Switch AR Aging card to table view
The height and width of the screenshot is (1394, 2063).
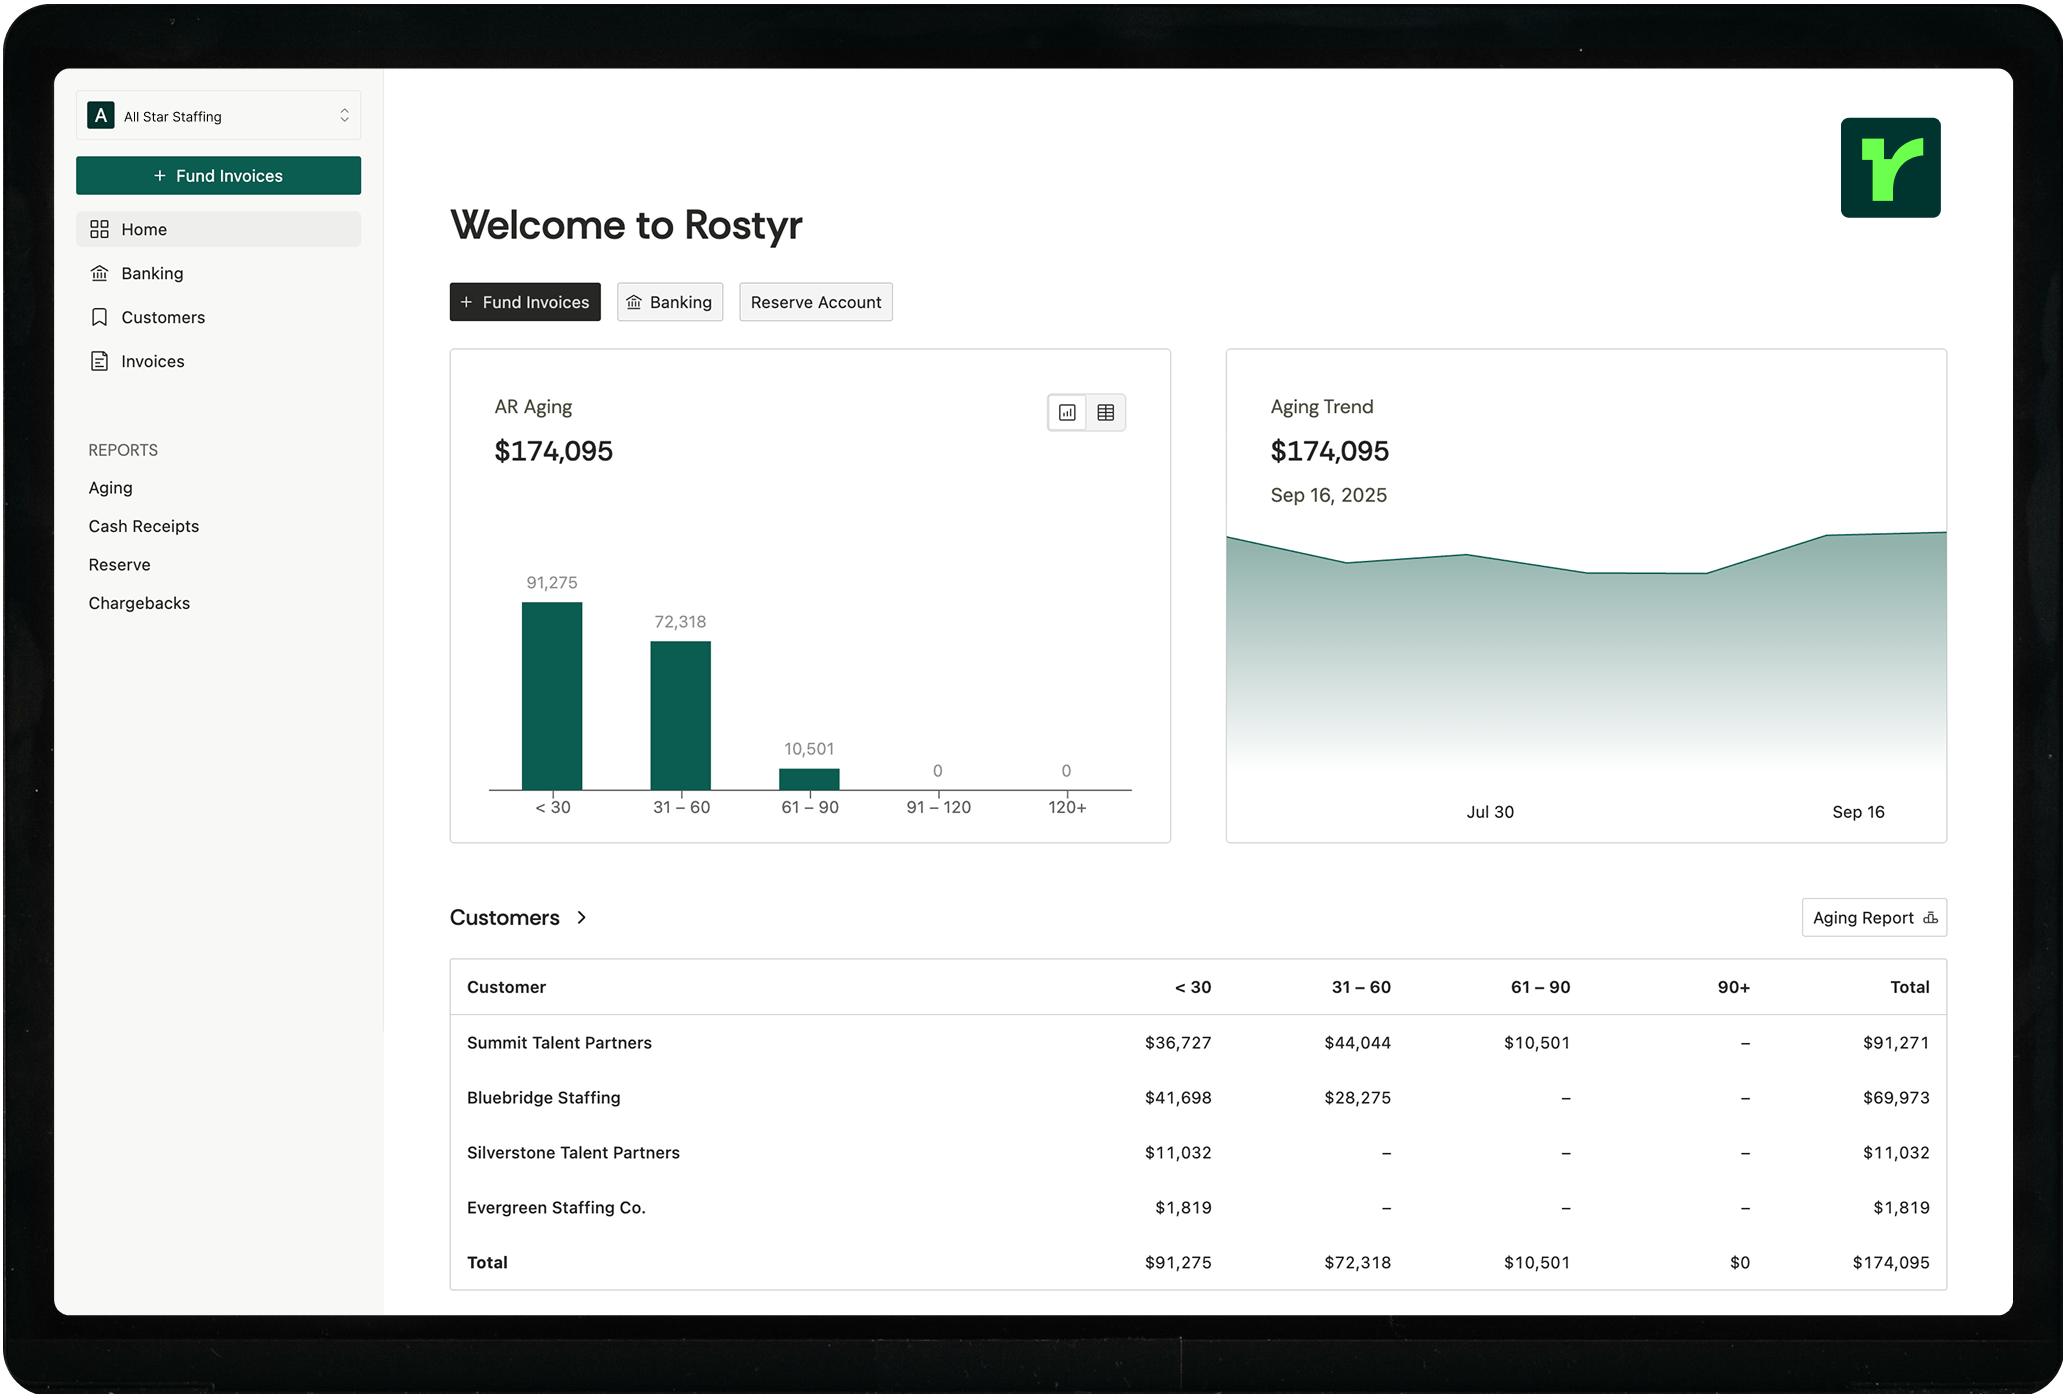point(1106,412)
